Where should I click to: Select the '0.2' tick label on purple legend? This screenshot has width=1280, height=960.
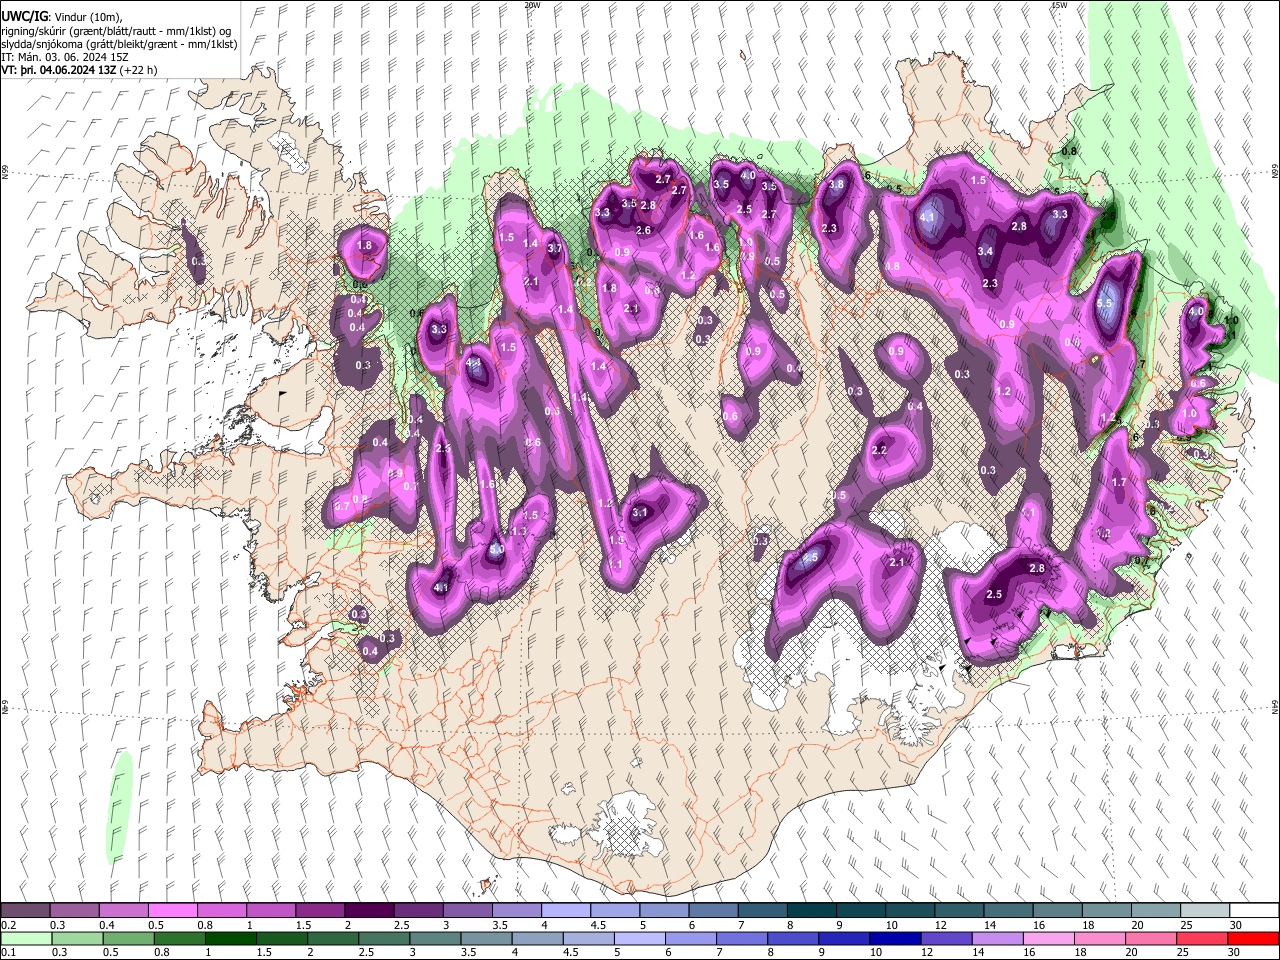[7, 925]
